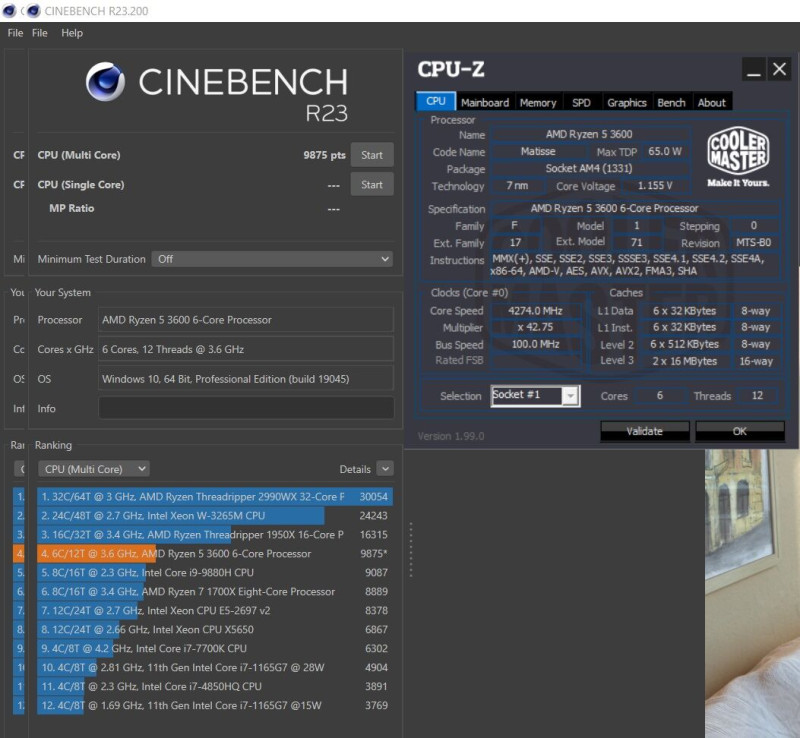Click the Threads value 12 in CPU-Z
Viewport: 800px width, 738px height.
coord(757,396)
